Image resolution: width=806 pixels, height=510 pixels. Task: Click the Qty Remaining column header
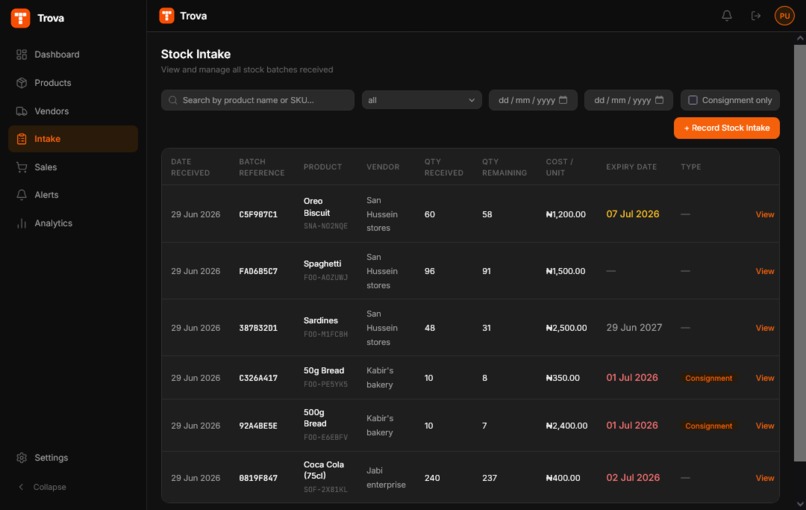pyautogui.click(x=504, y=167)
